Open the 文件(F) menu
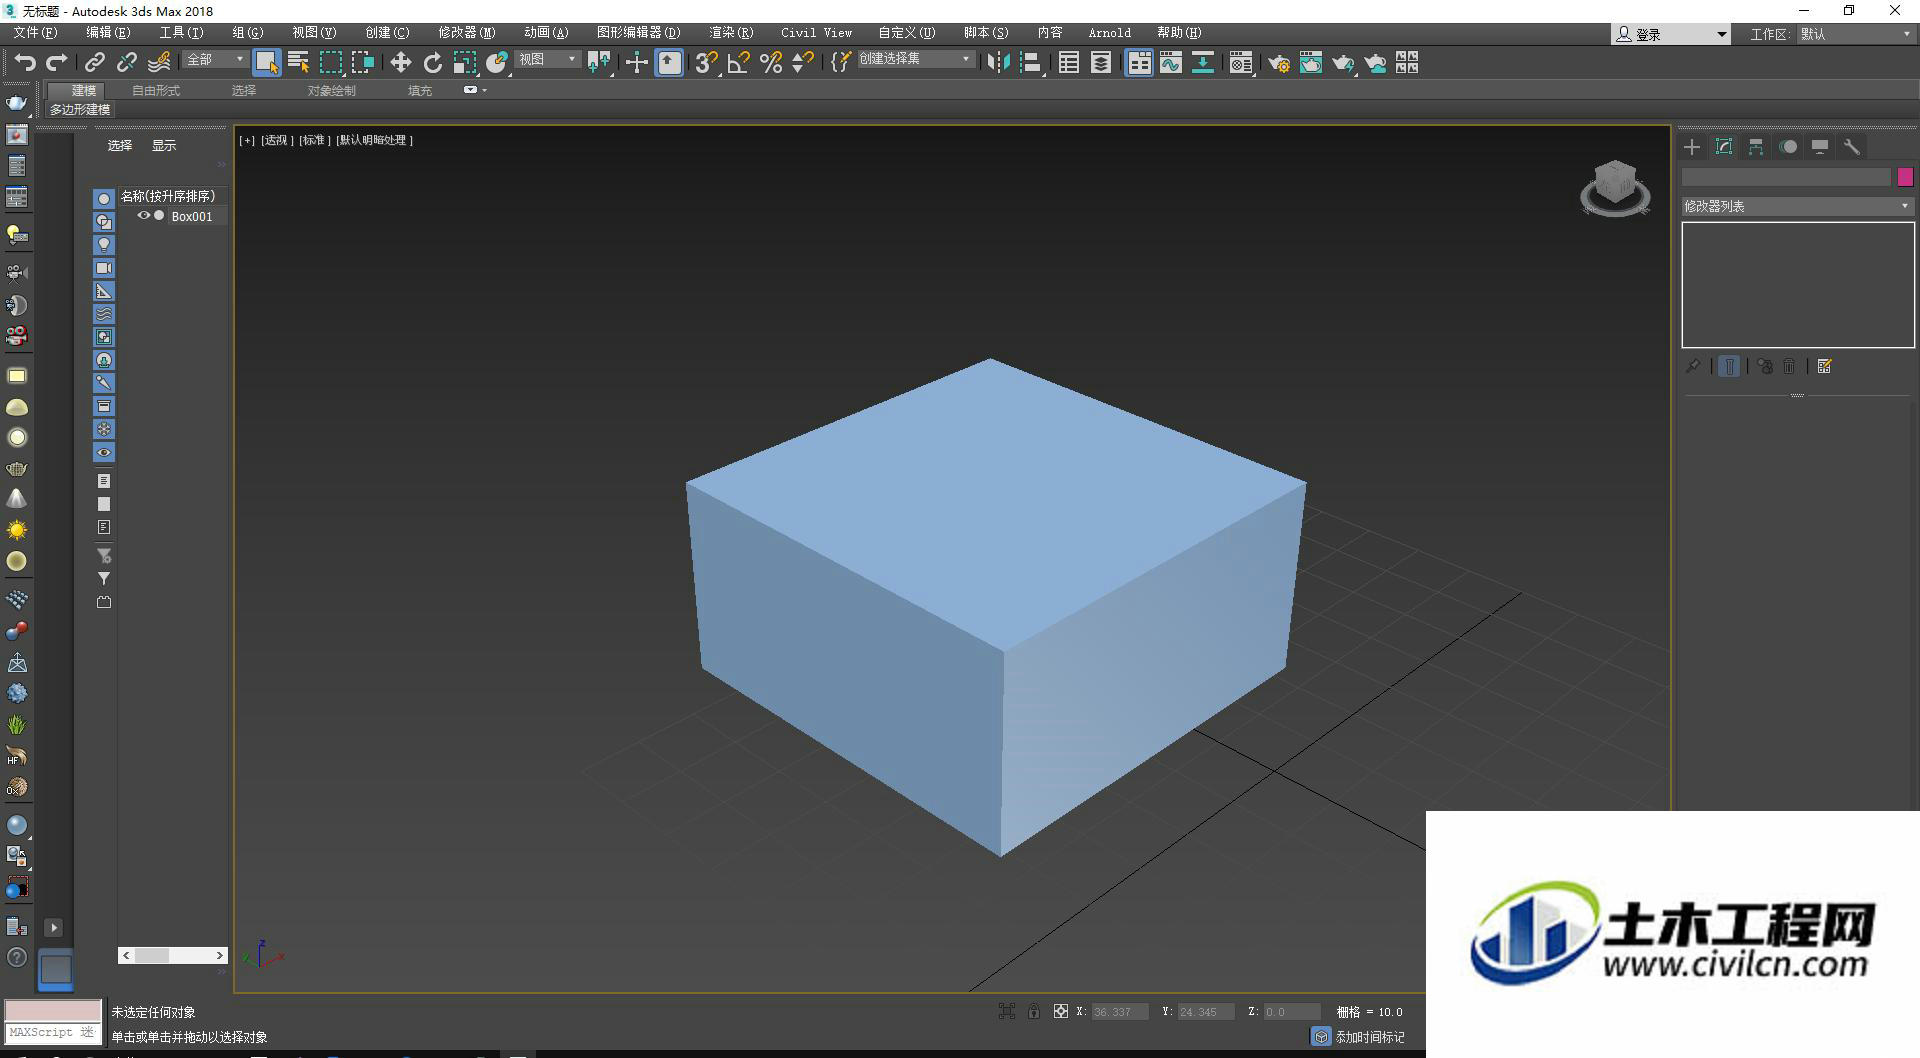Viewport: 1920px width, 1058px height. pos(35,33)
